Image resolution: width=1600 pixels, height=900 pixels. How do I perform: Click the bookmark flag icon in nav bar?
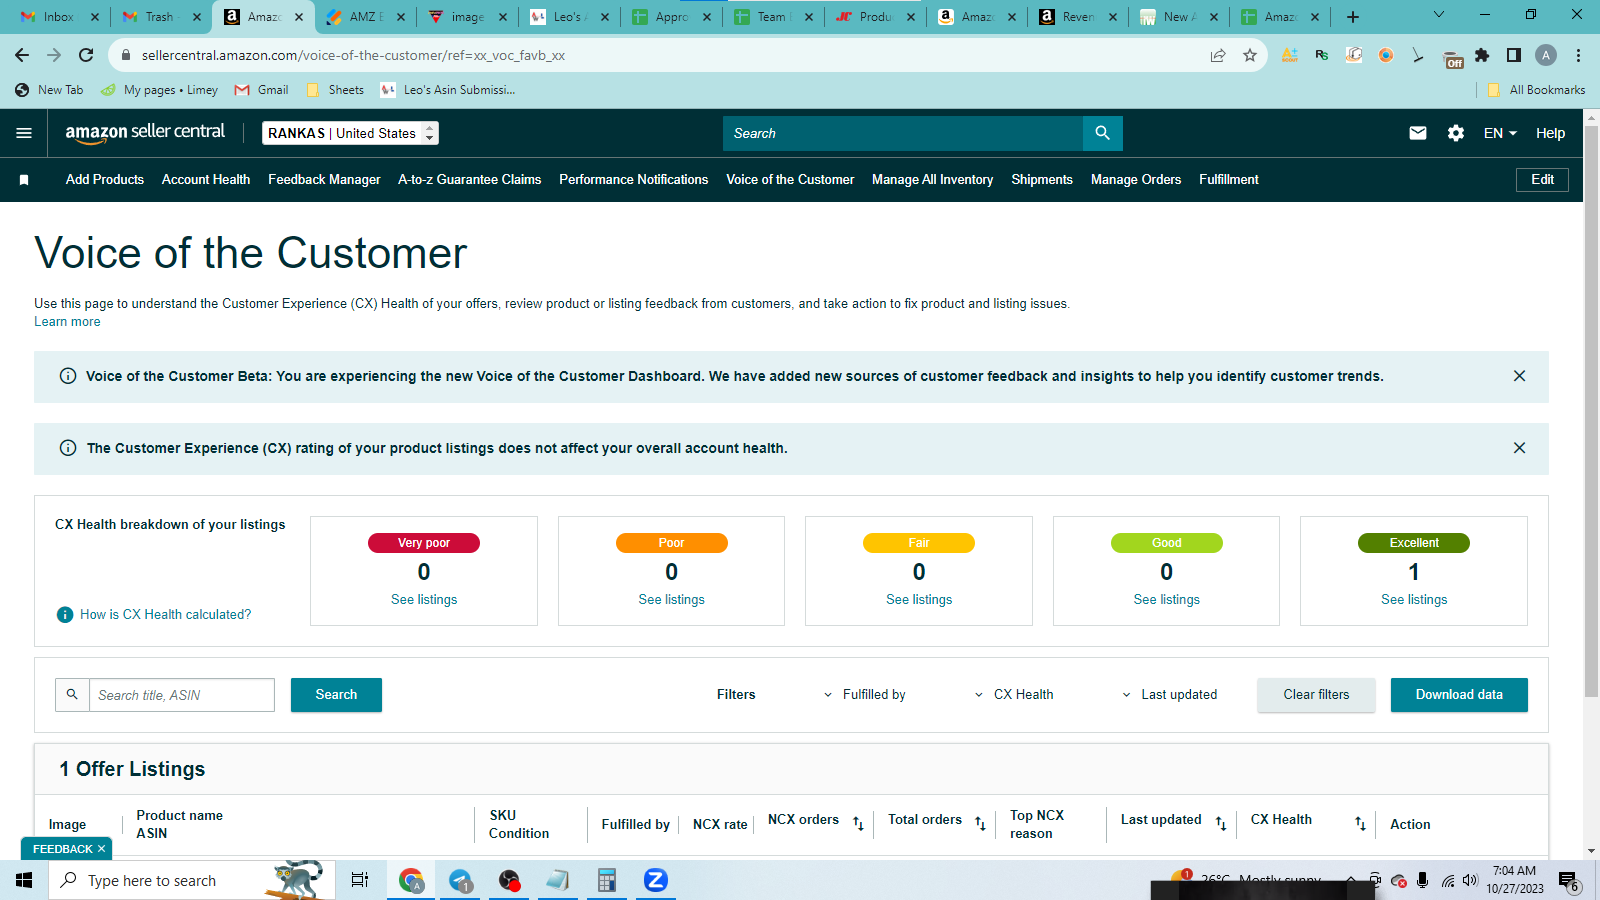click(24, 180)
